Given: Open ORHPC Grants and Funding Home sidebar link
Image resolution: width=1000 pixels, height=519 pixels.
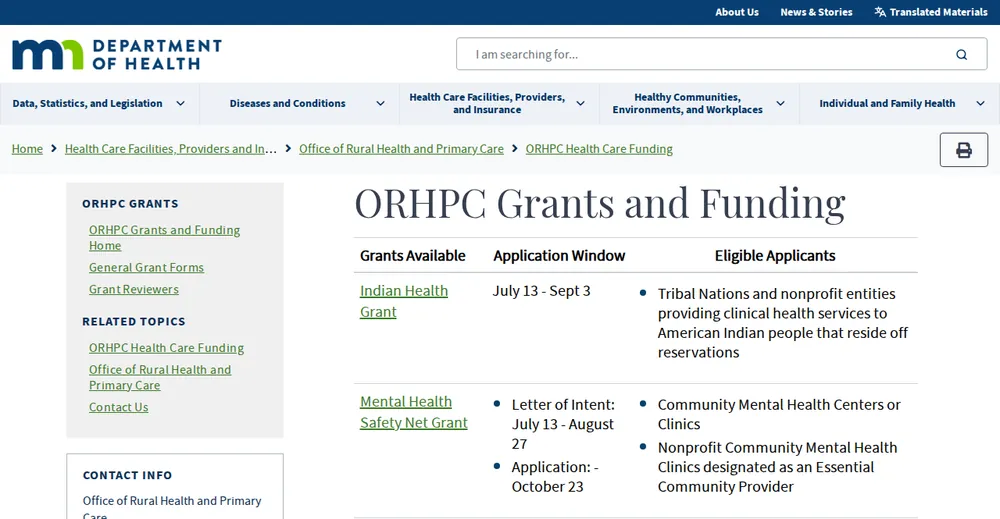Looking at the screenshot, I should coord(164,238).
